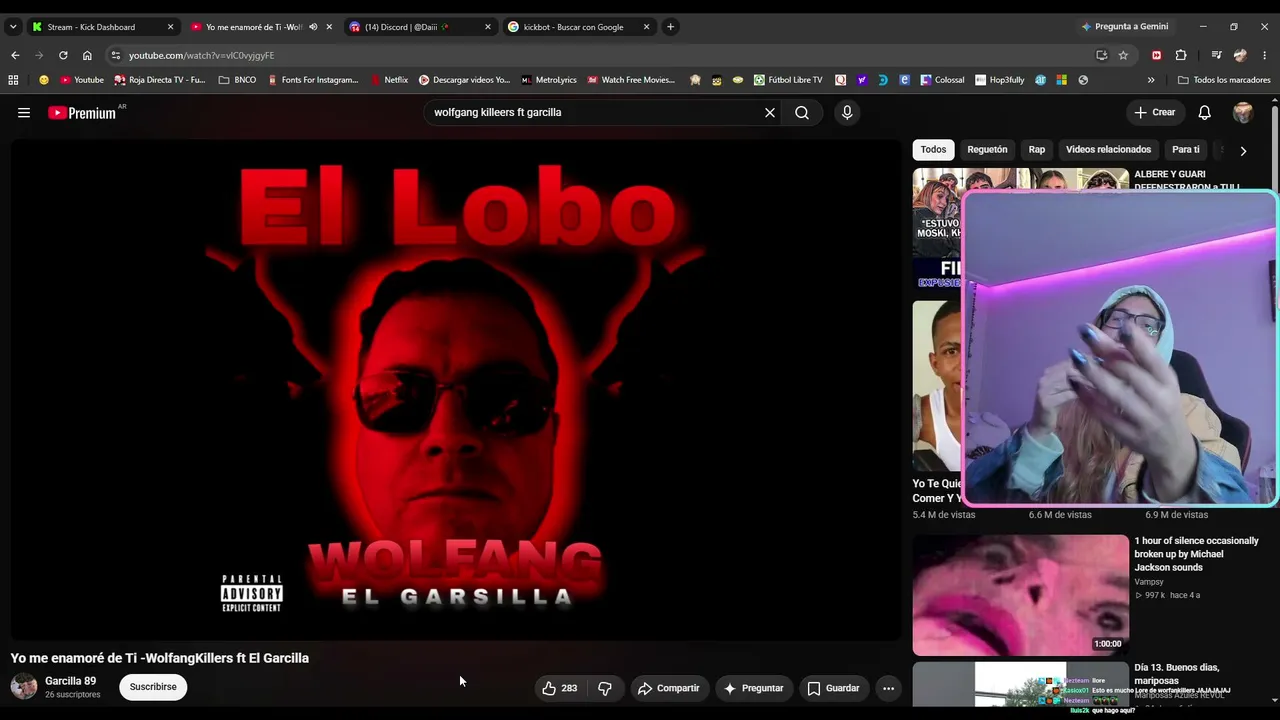Run search with the magnifier button
The width and height of the screenshot is (1280, 720).
(802, 113)
